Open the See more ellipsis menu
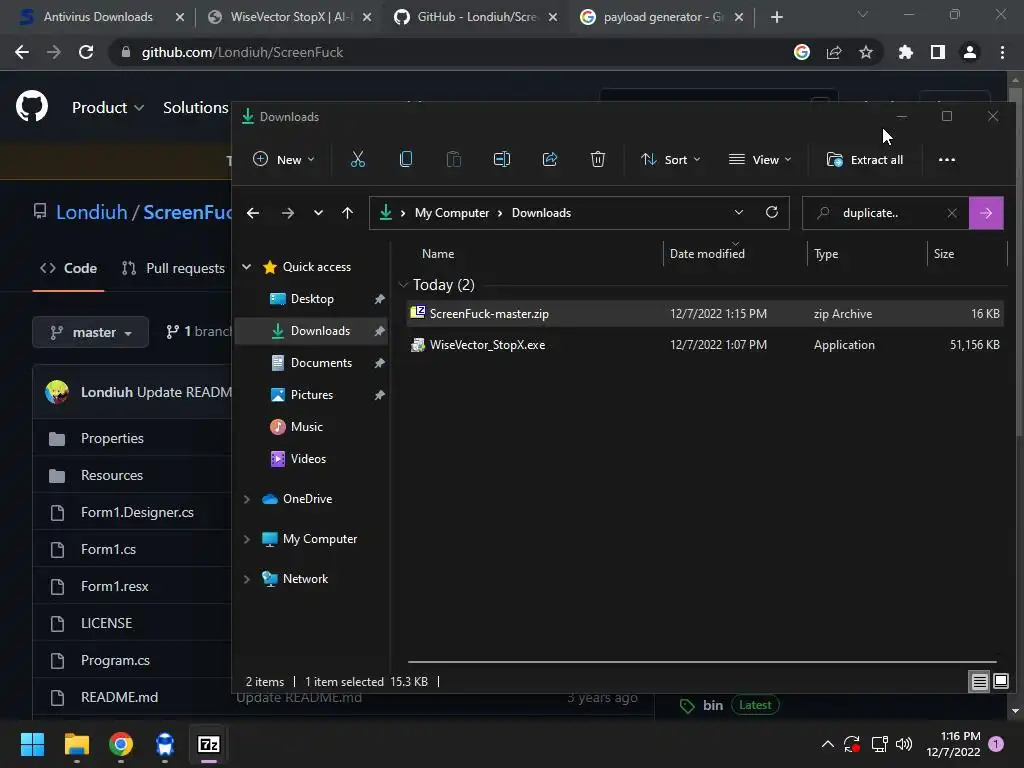This screenshot has height=768, width=1024. [x=946, y=159]
